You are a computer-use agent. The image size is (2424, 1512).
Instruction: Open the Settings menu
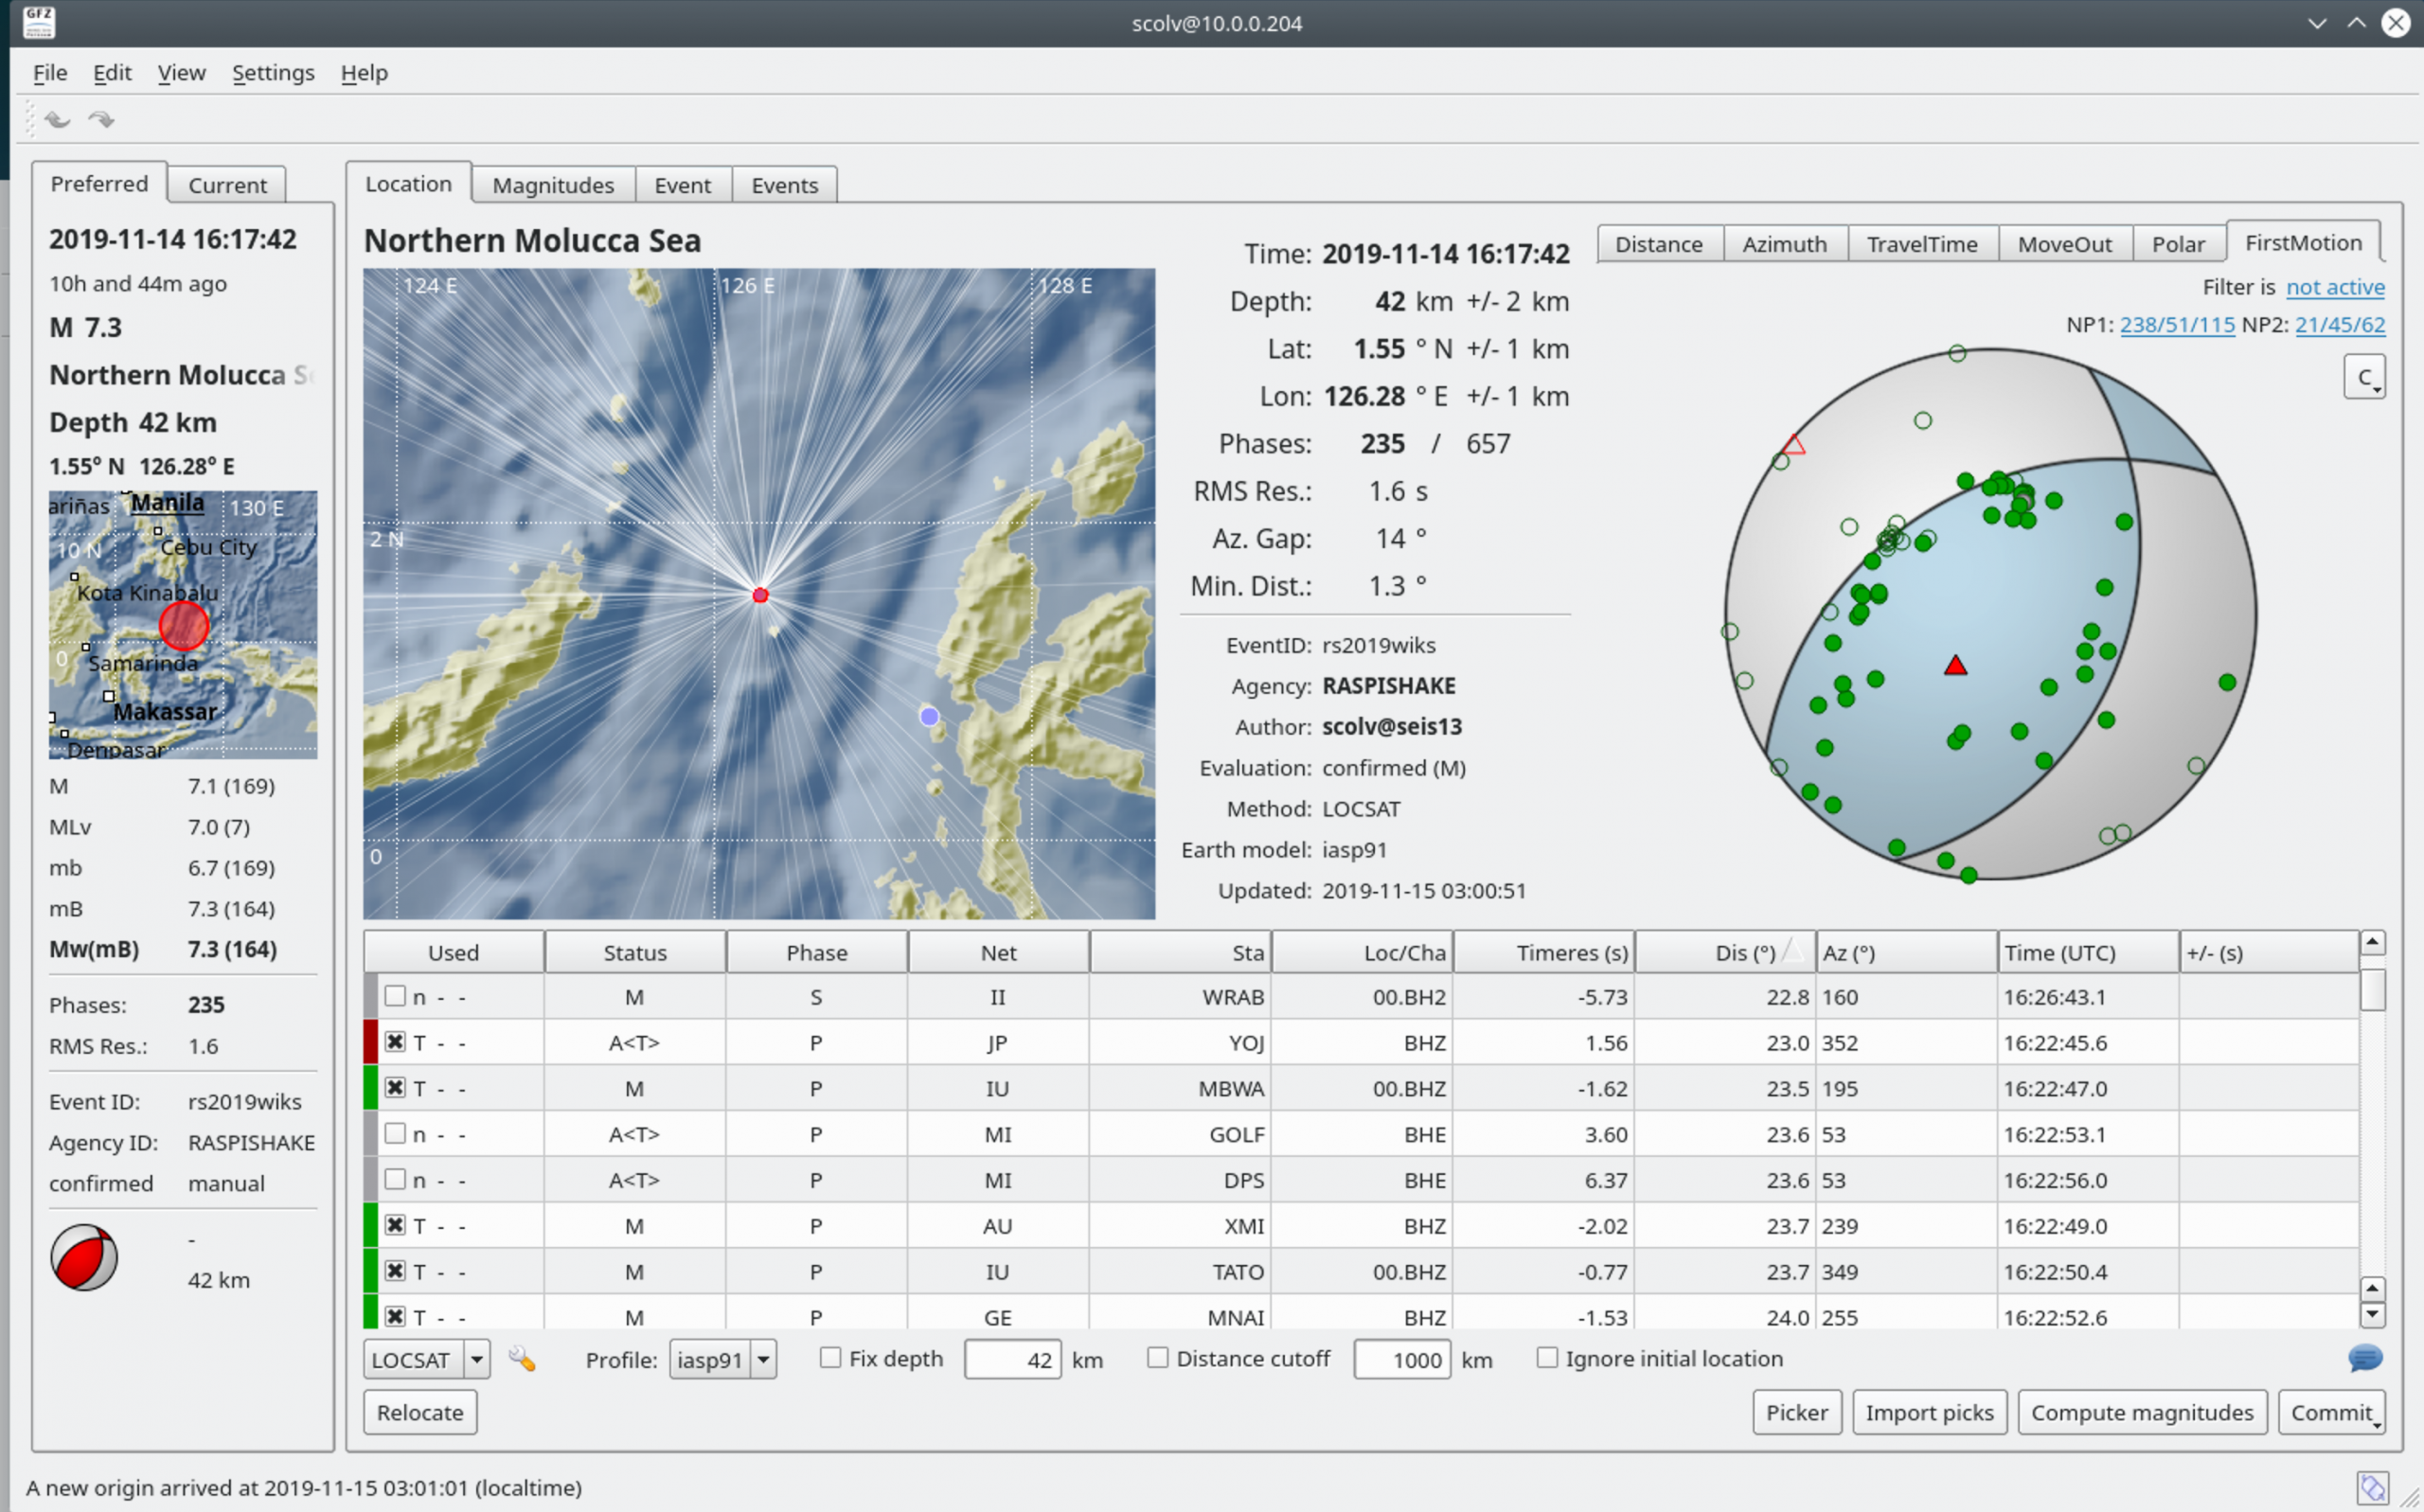[273, 73]
